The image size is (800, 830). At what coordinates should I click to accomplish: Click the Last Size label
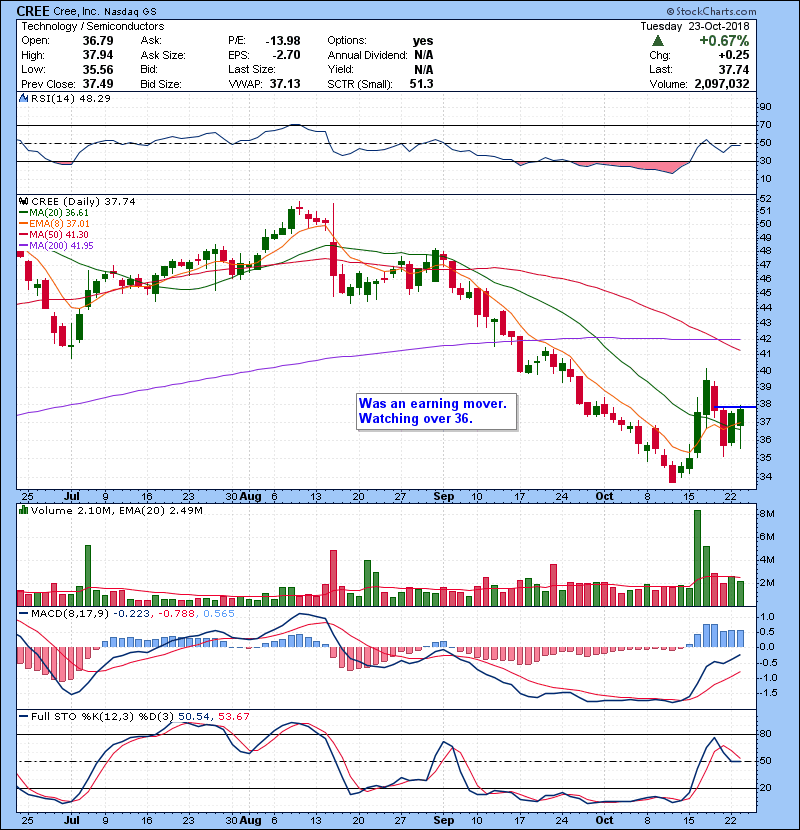tap(252, 69)
